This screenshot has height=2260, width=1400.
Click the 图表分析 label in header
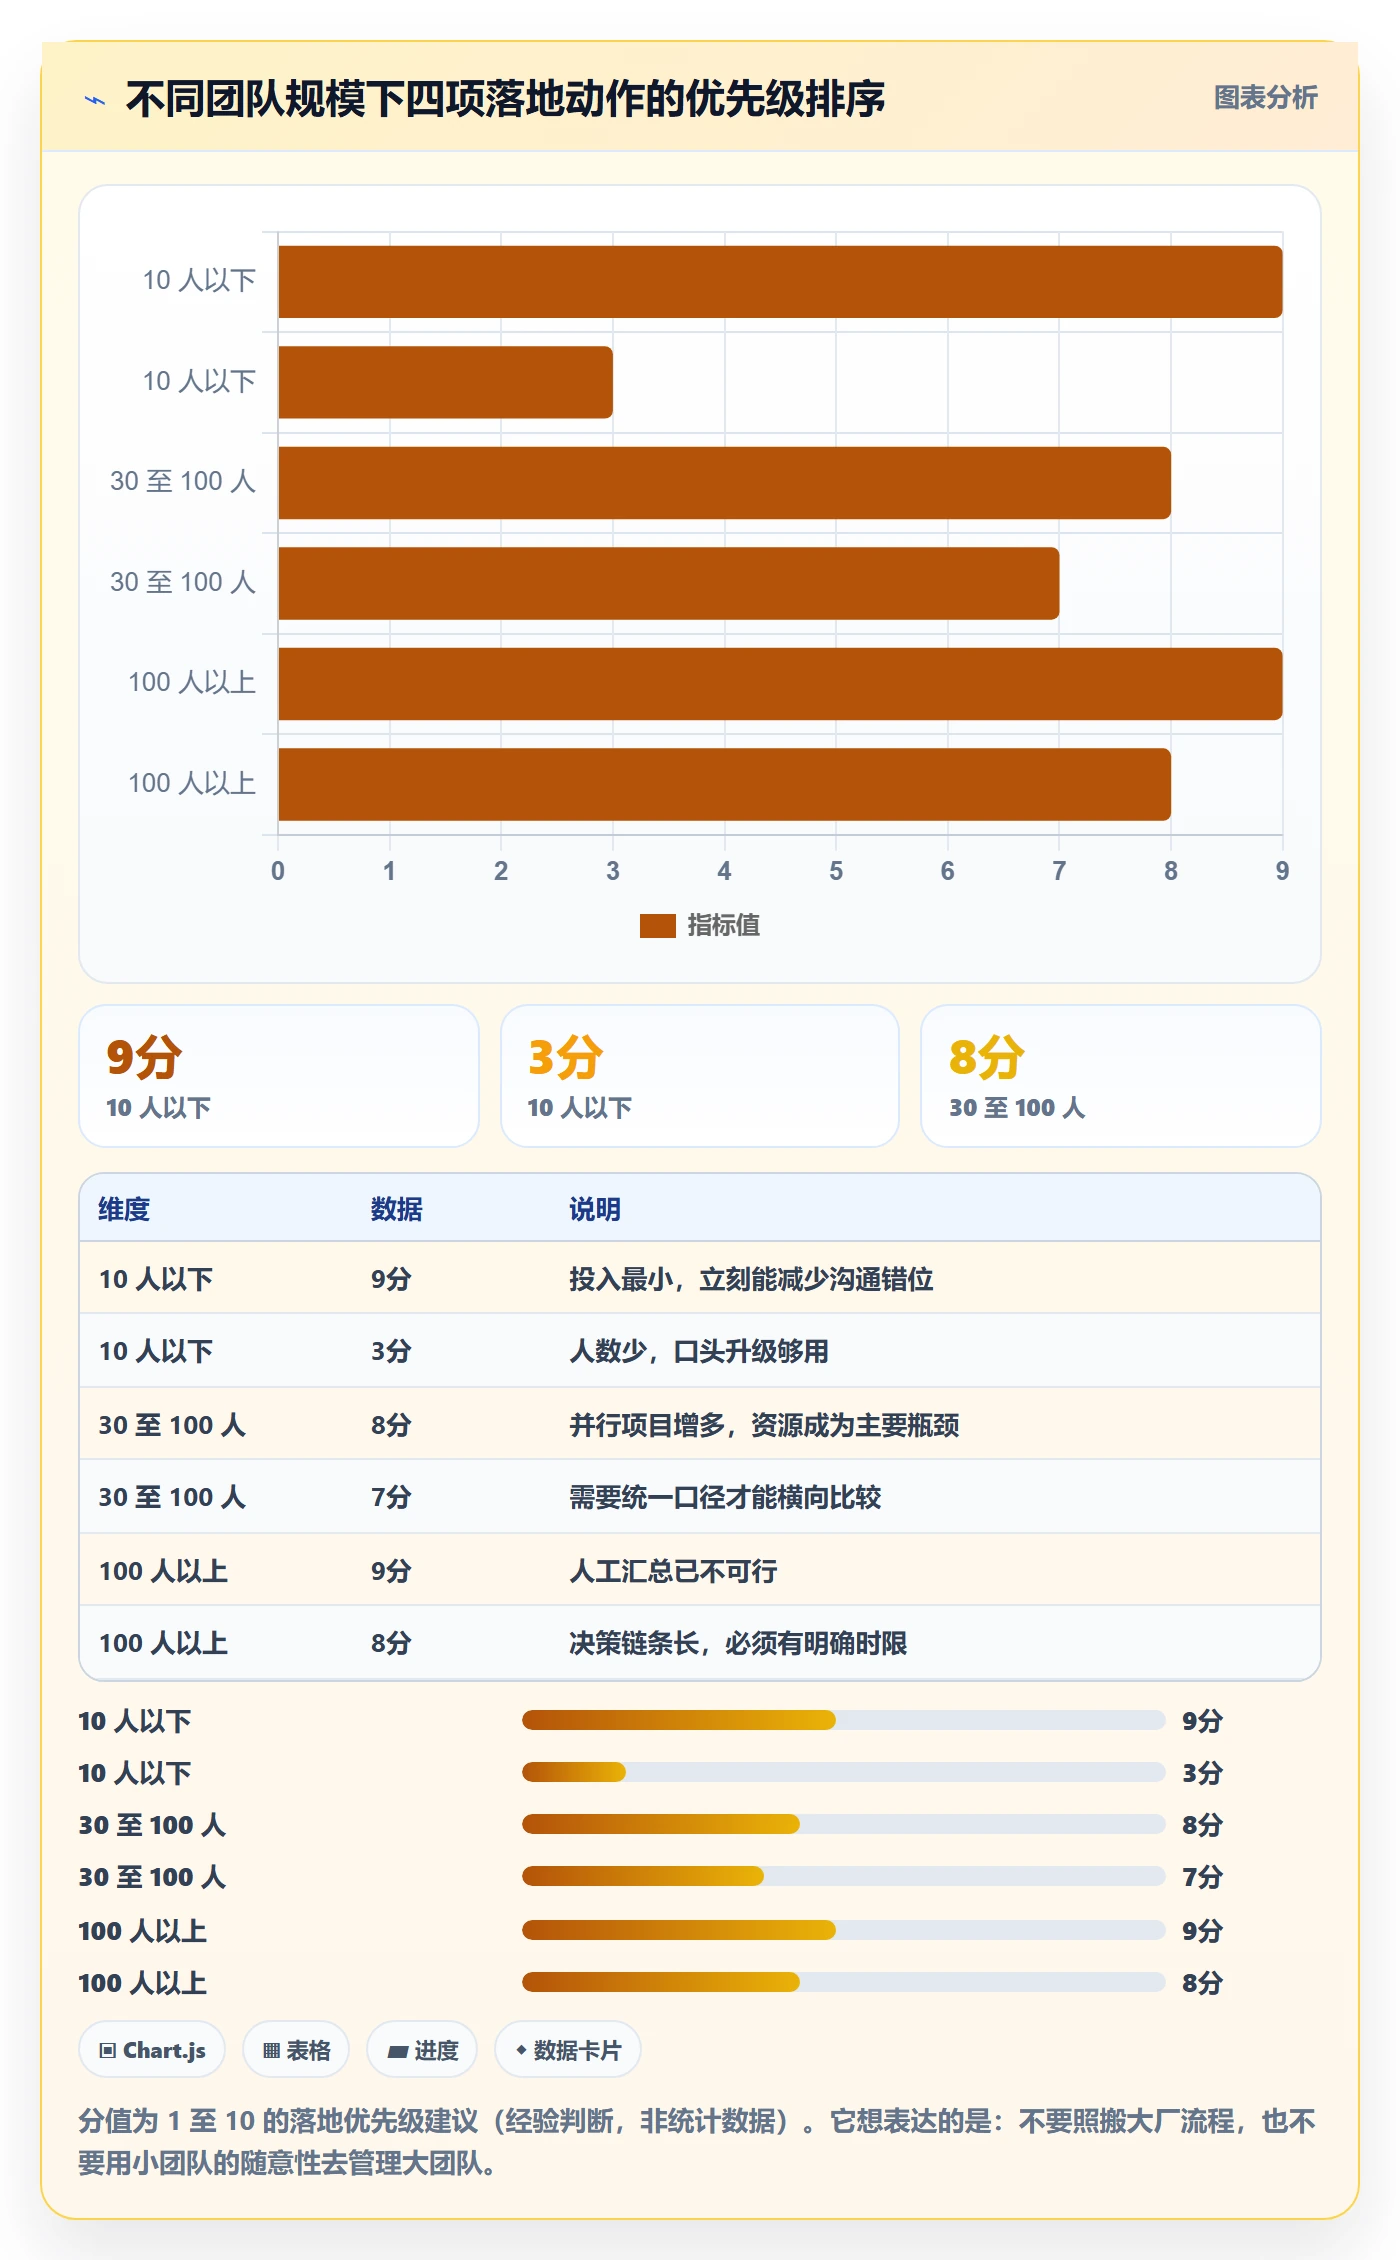coord(1265,98)
